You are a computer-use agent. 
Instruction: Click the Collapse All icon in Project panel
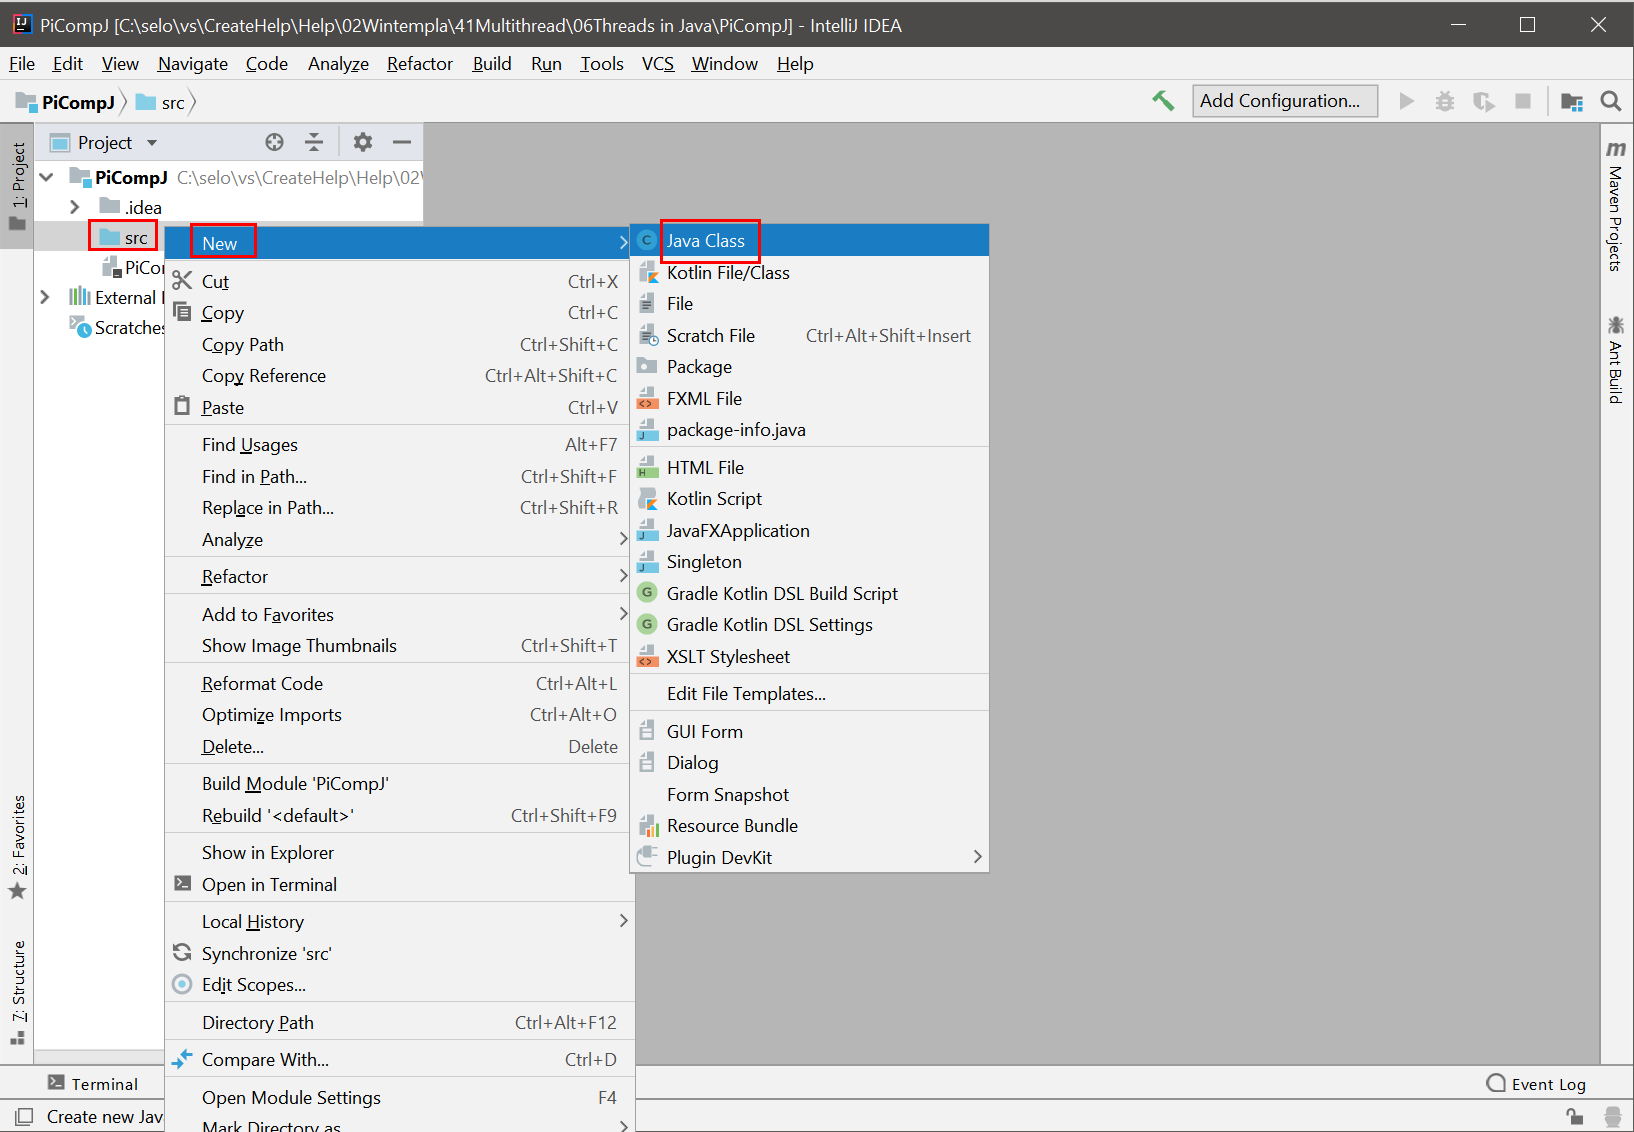[x=314, y=142]
